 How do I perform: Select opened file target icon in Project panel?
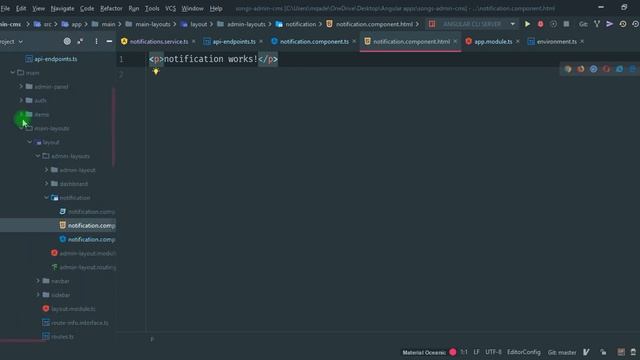coord(67,41)
